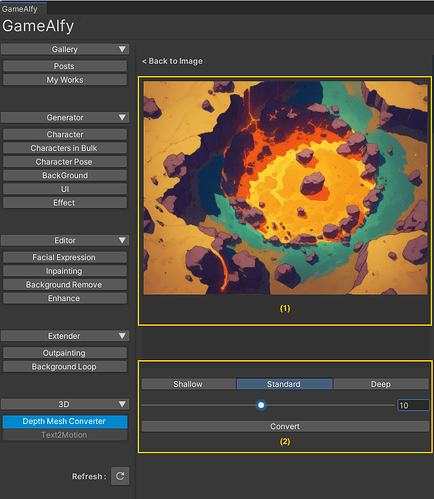Viewport: 434px width, 499px height.
Task: Click the depth slider handle
Action: pos(261,405)
